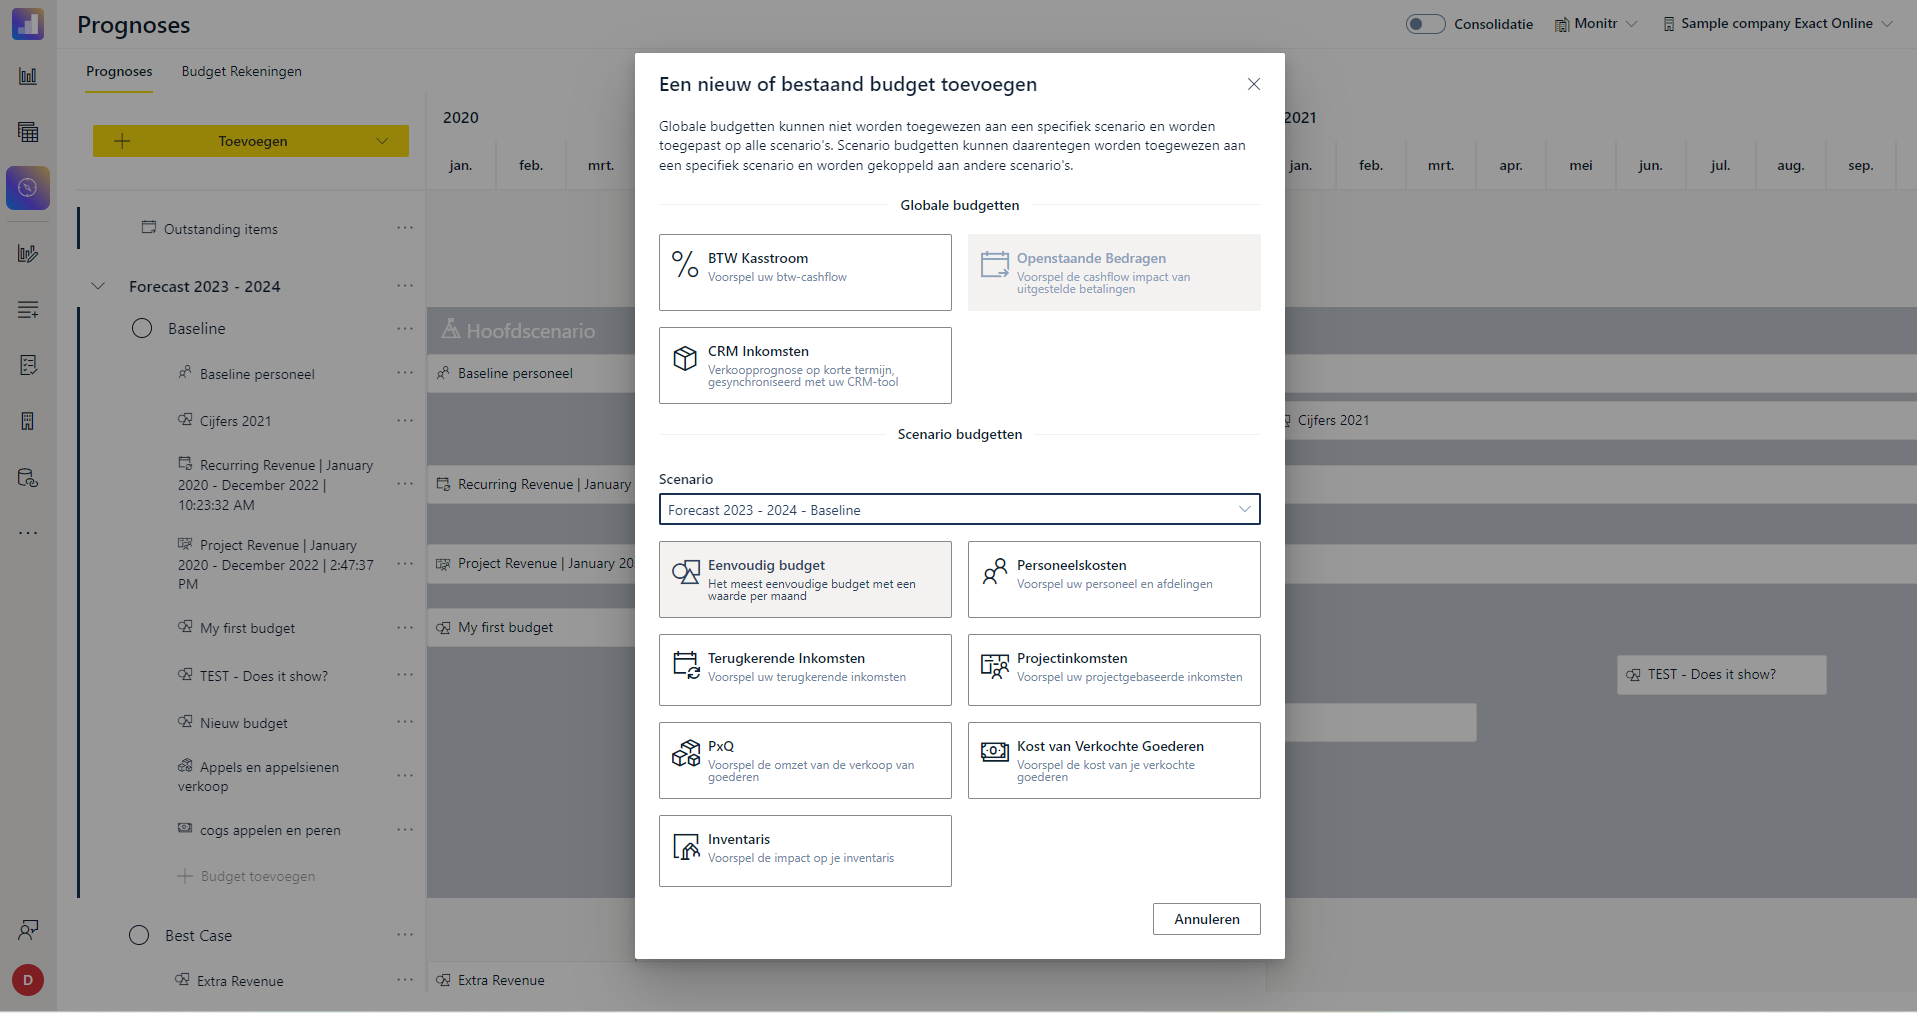
Task: Click the Annuleren button
Action: (1206, 919)
